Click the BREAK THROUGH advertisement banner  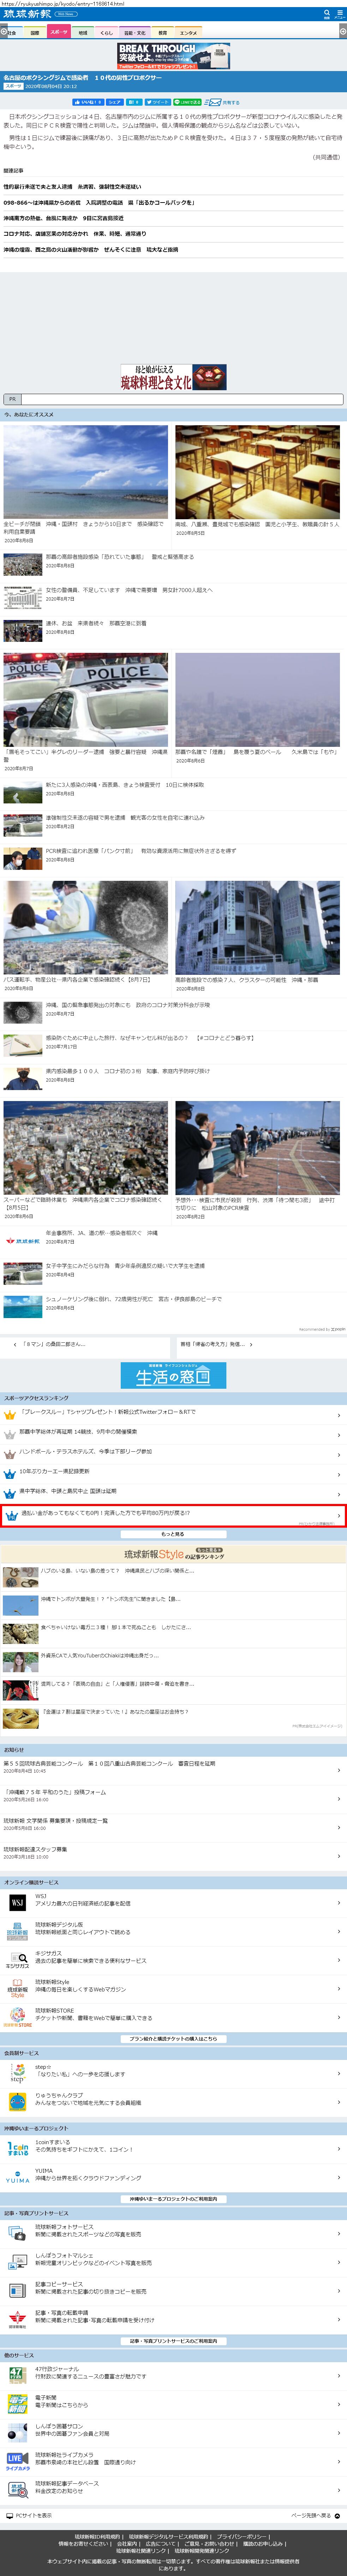[173, 55]
